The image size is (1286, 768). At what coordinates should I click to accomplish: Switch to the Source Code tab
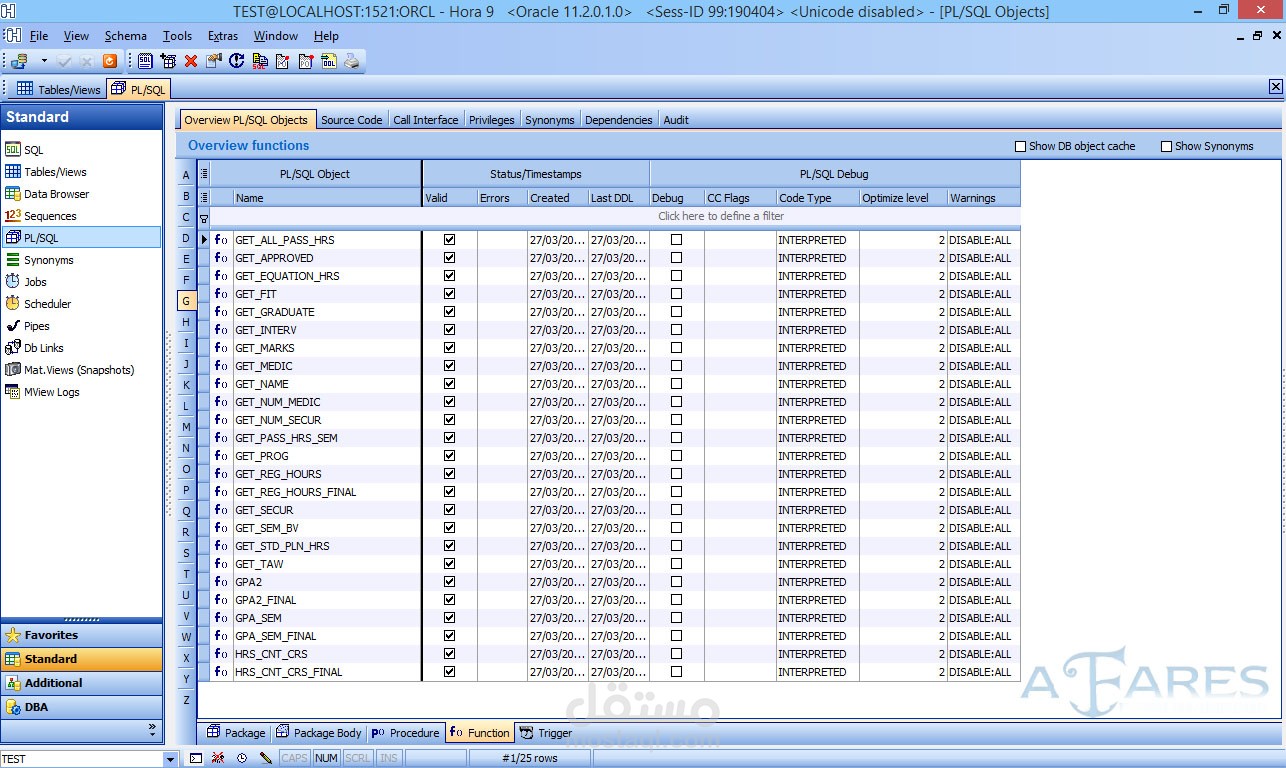(x=351, y=120)
